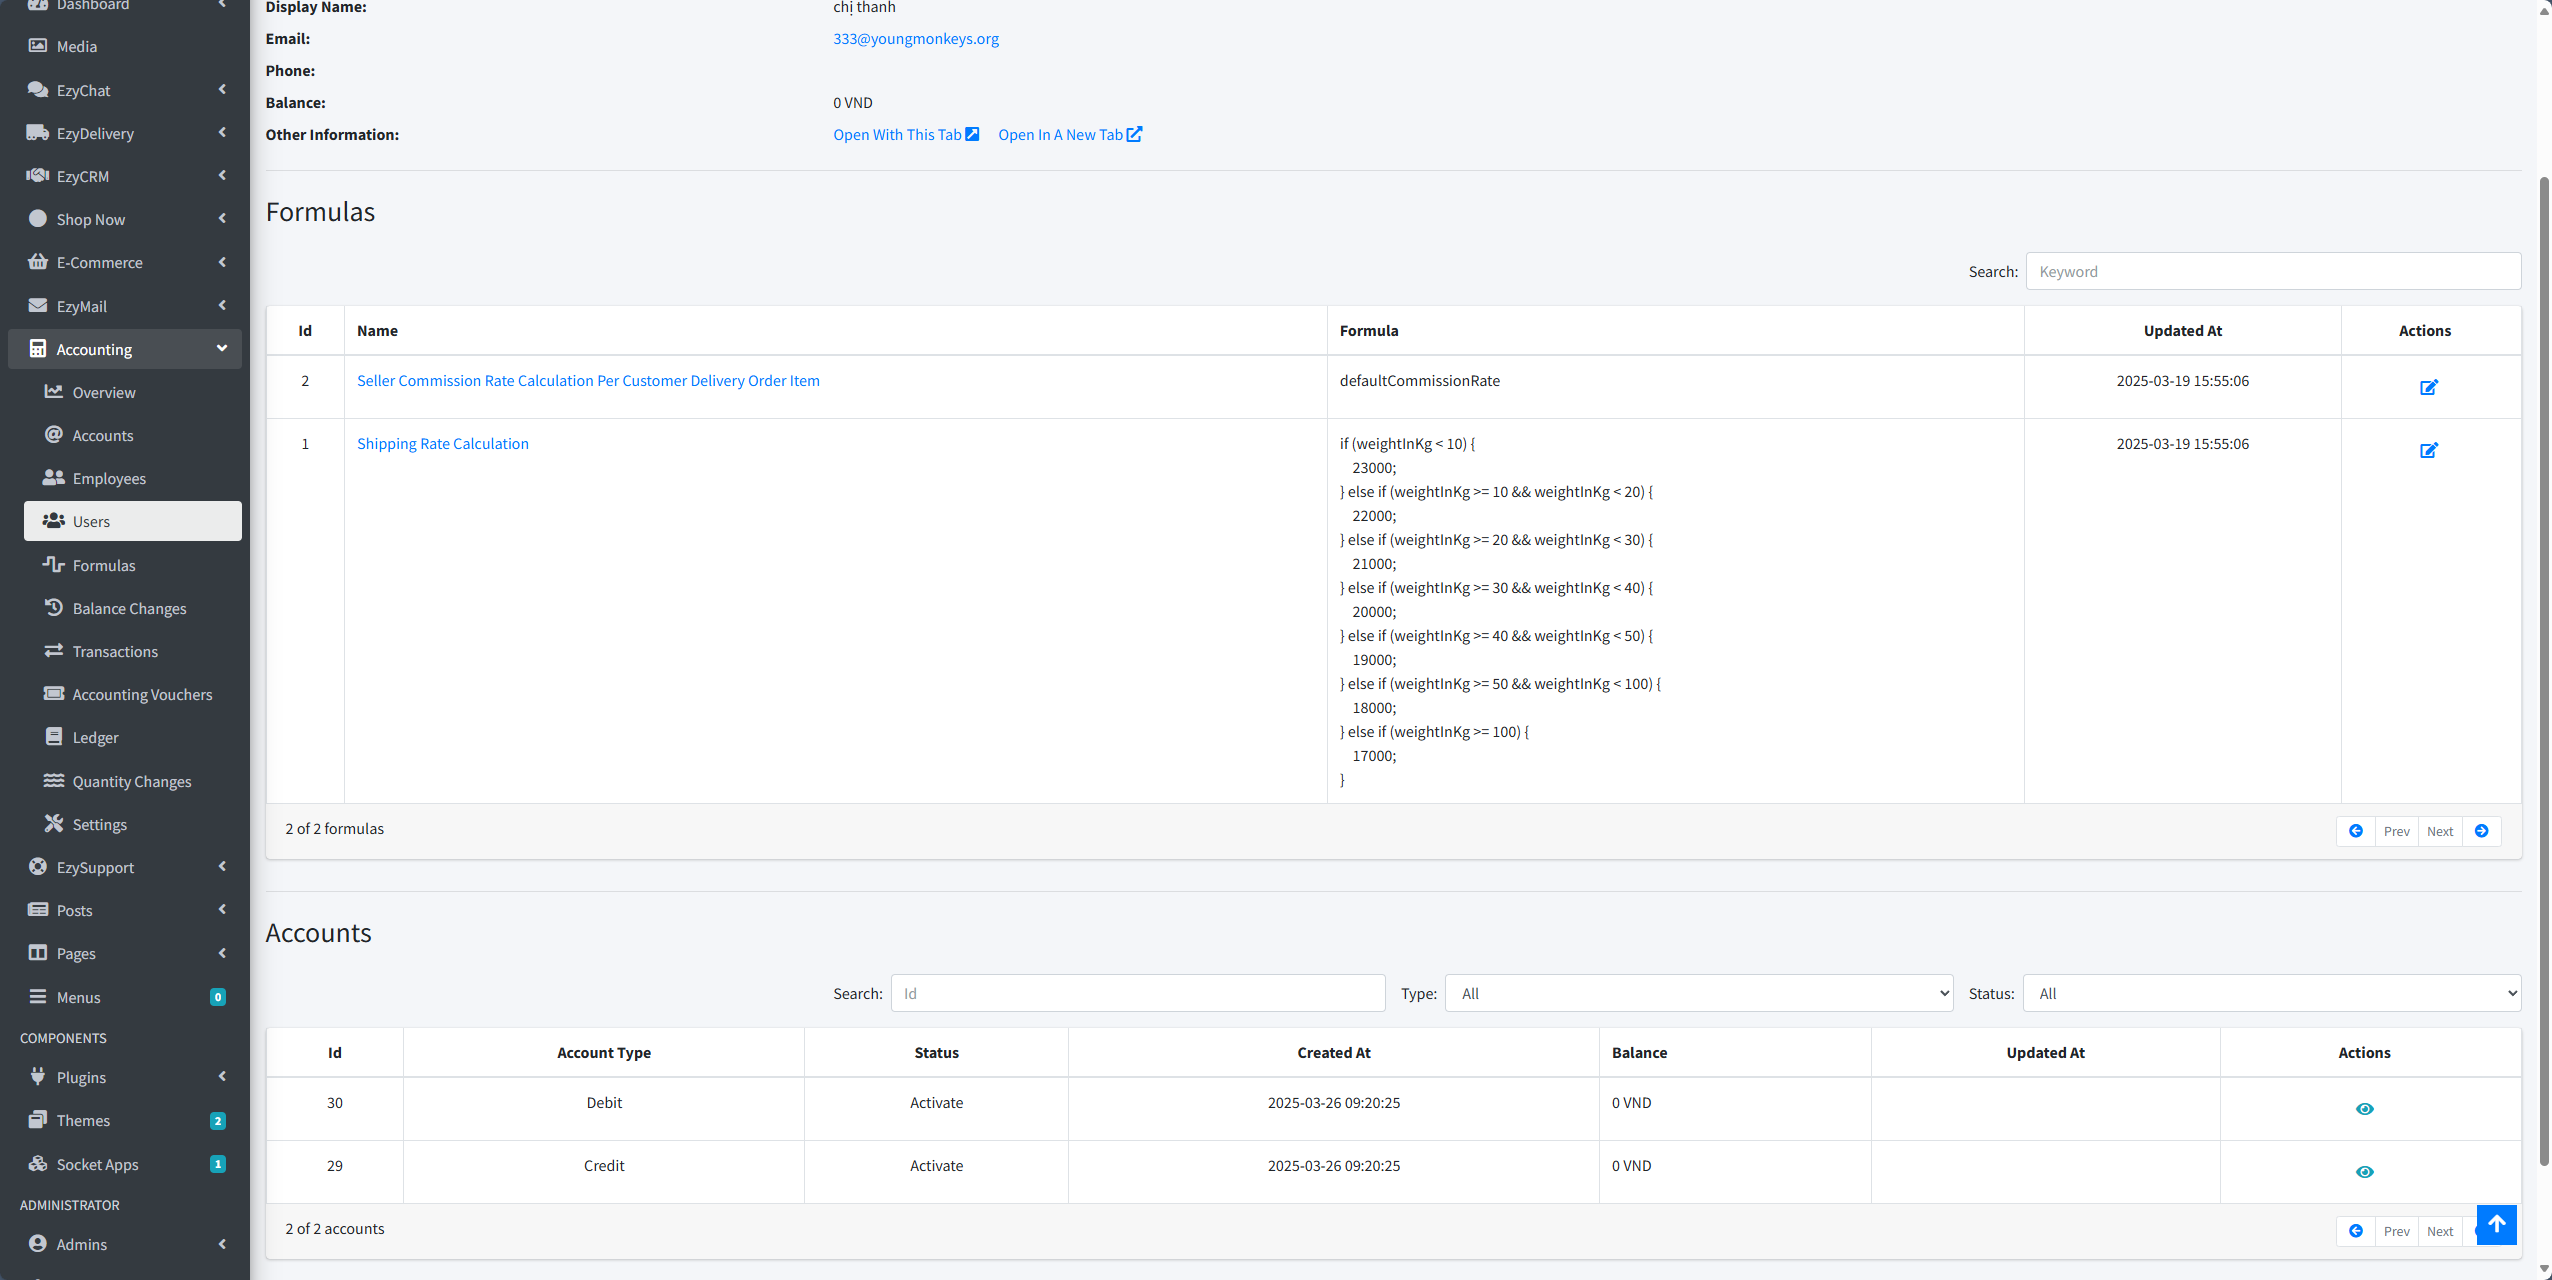
Task: Click the EzyDelivery truck icon
Action: point(38,132)
